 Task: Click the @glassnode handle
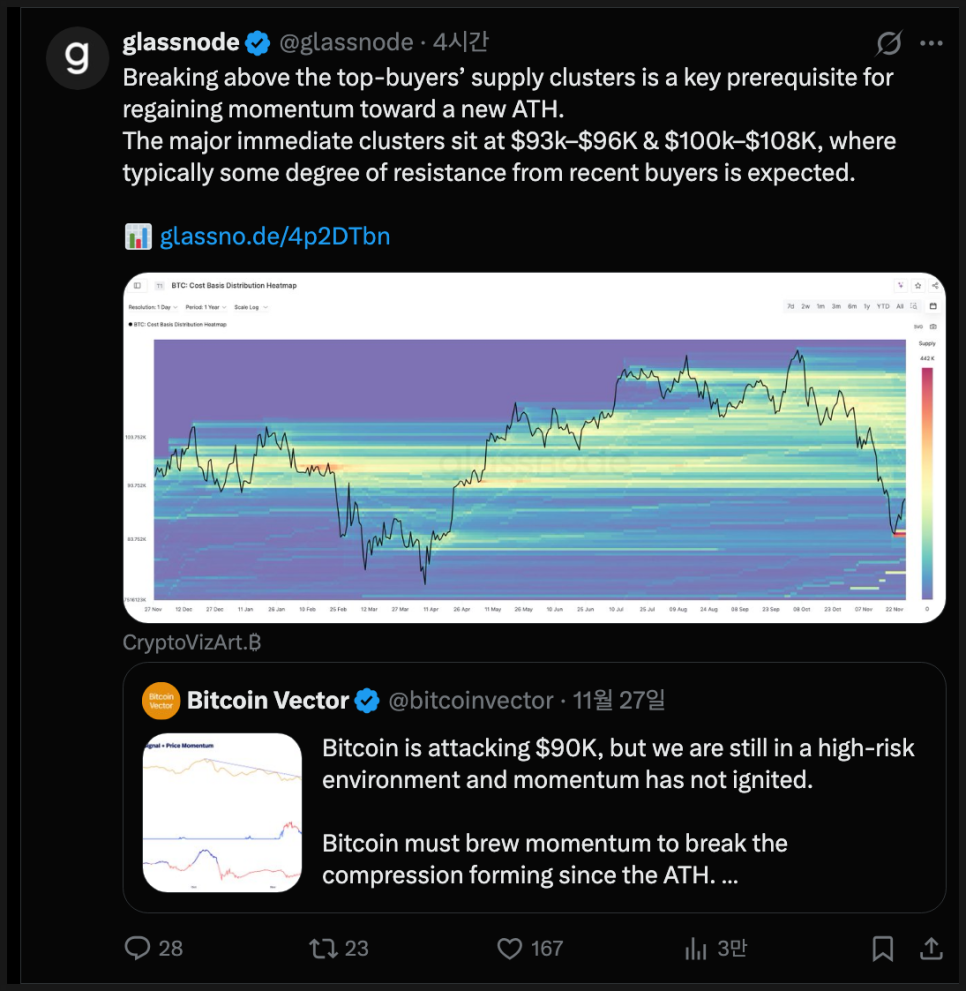pyautogui.click(x=345, y=42)
